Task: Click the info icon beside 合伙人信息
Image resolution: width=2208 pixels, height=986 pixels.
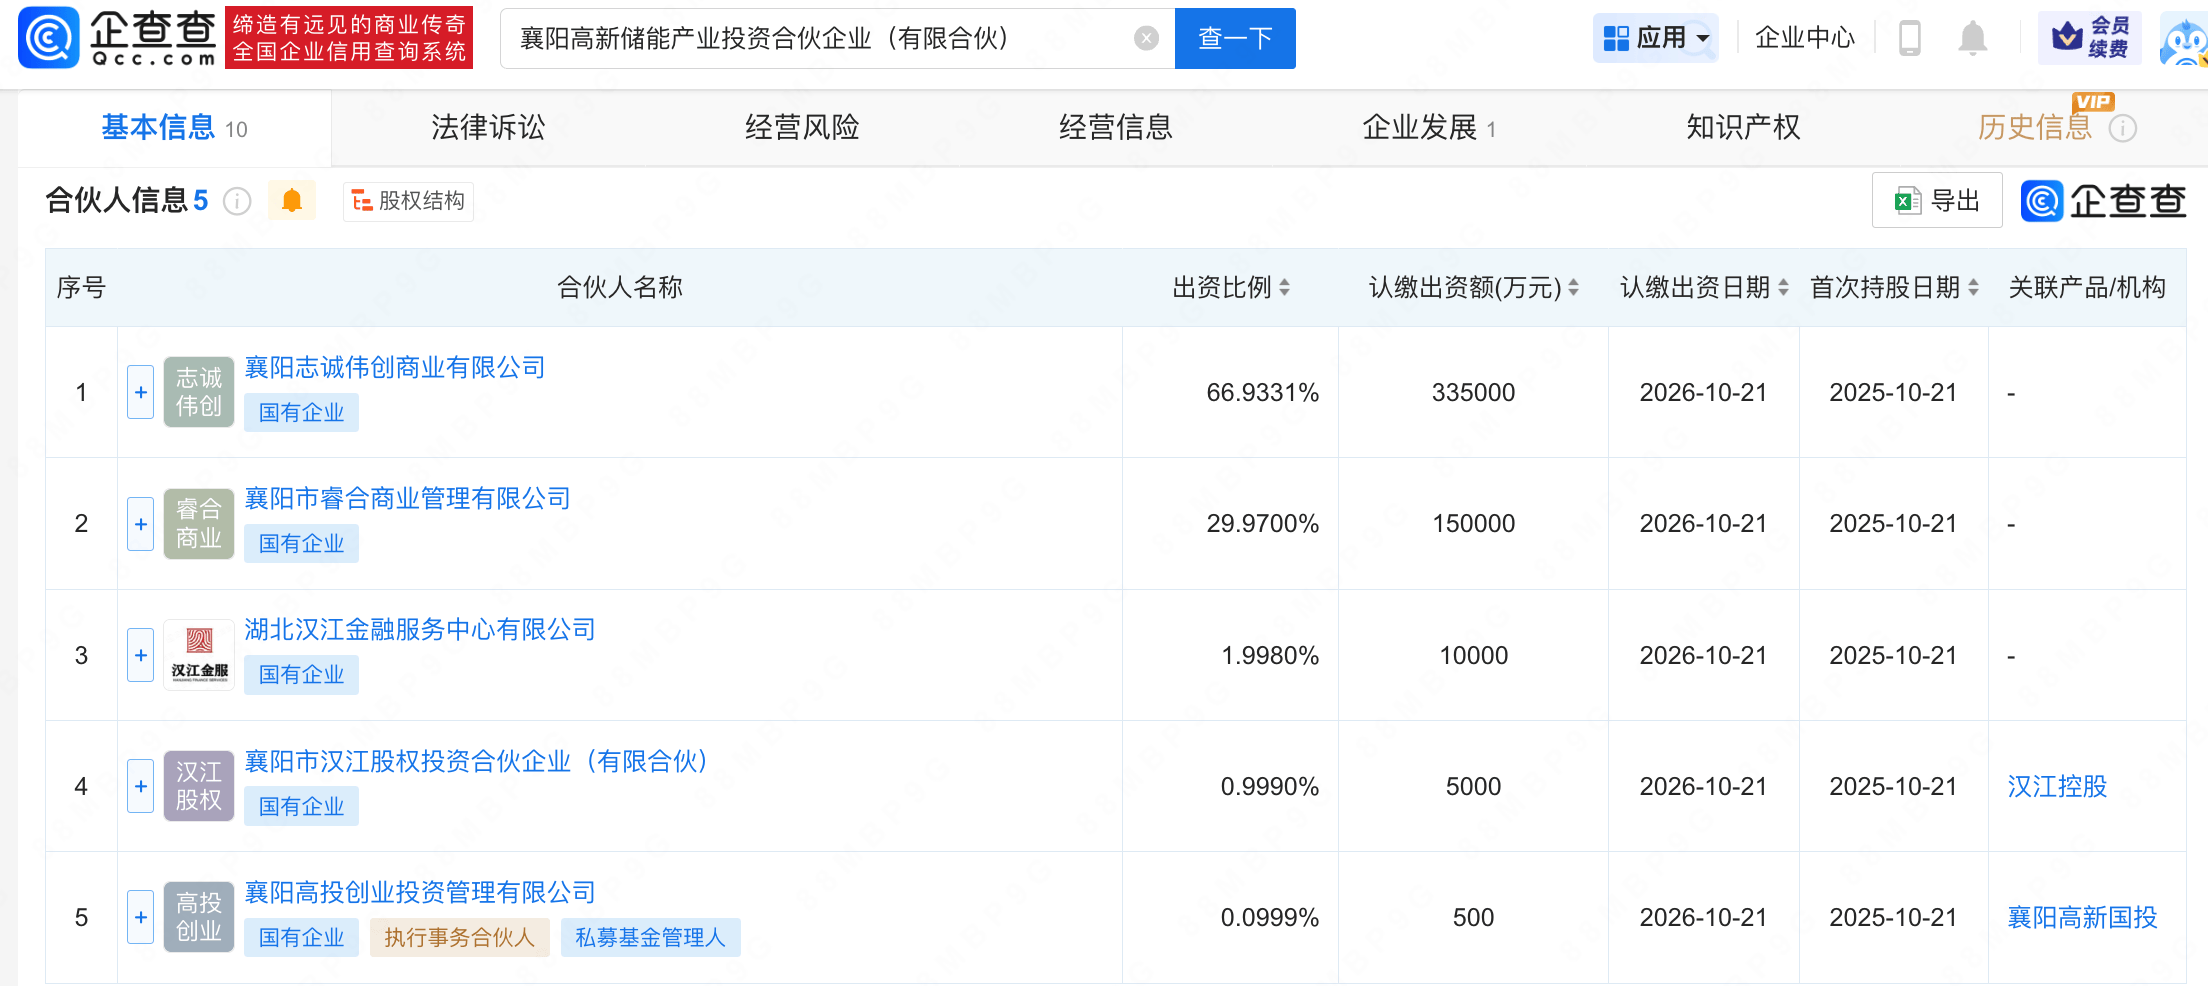Action: 237,202
